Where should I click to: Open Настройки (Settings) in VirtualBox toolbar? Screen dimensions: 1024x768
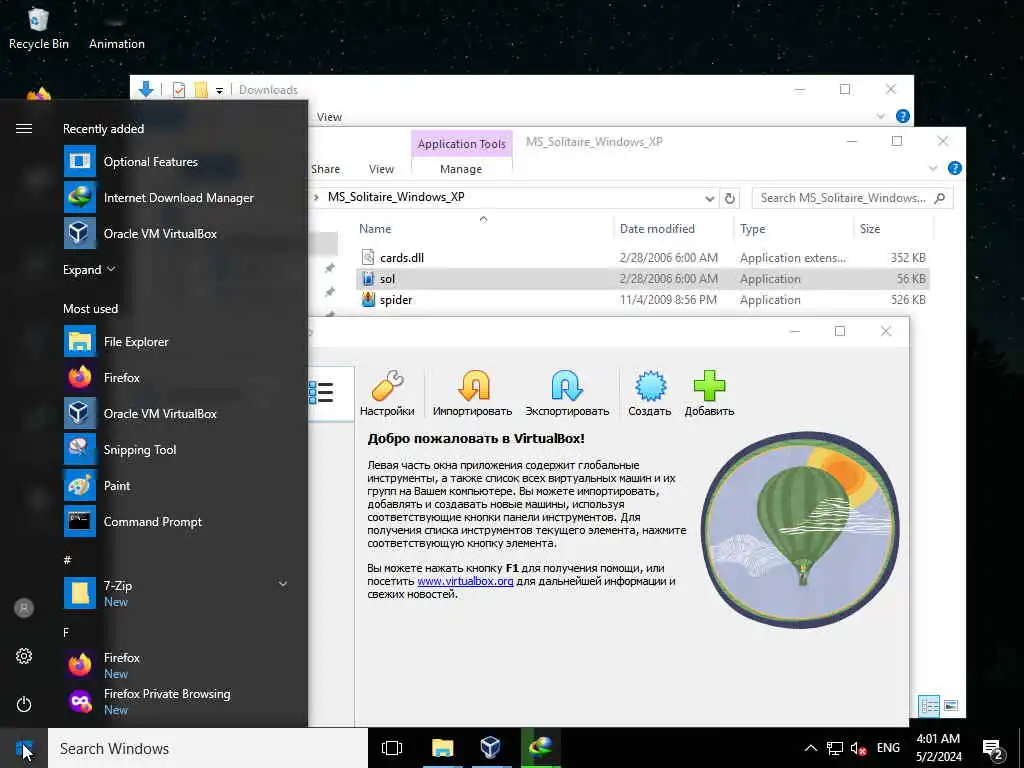pos(387,393)
